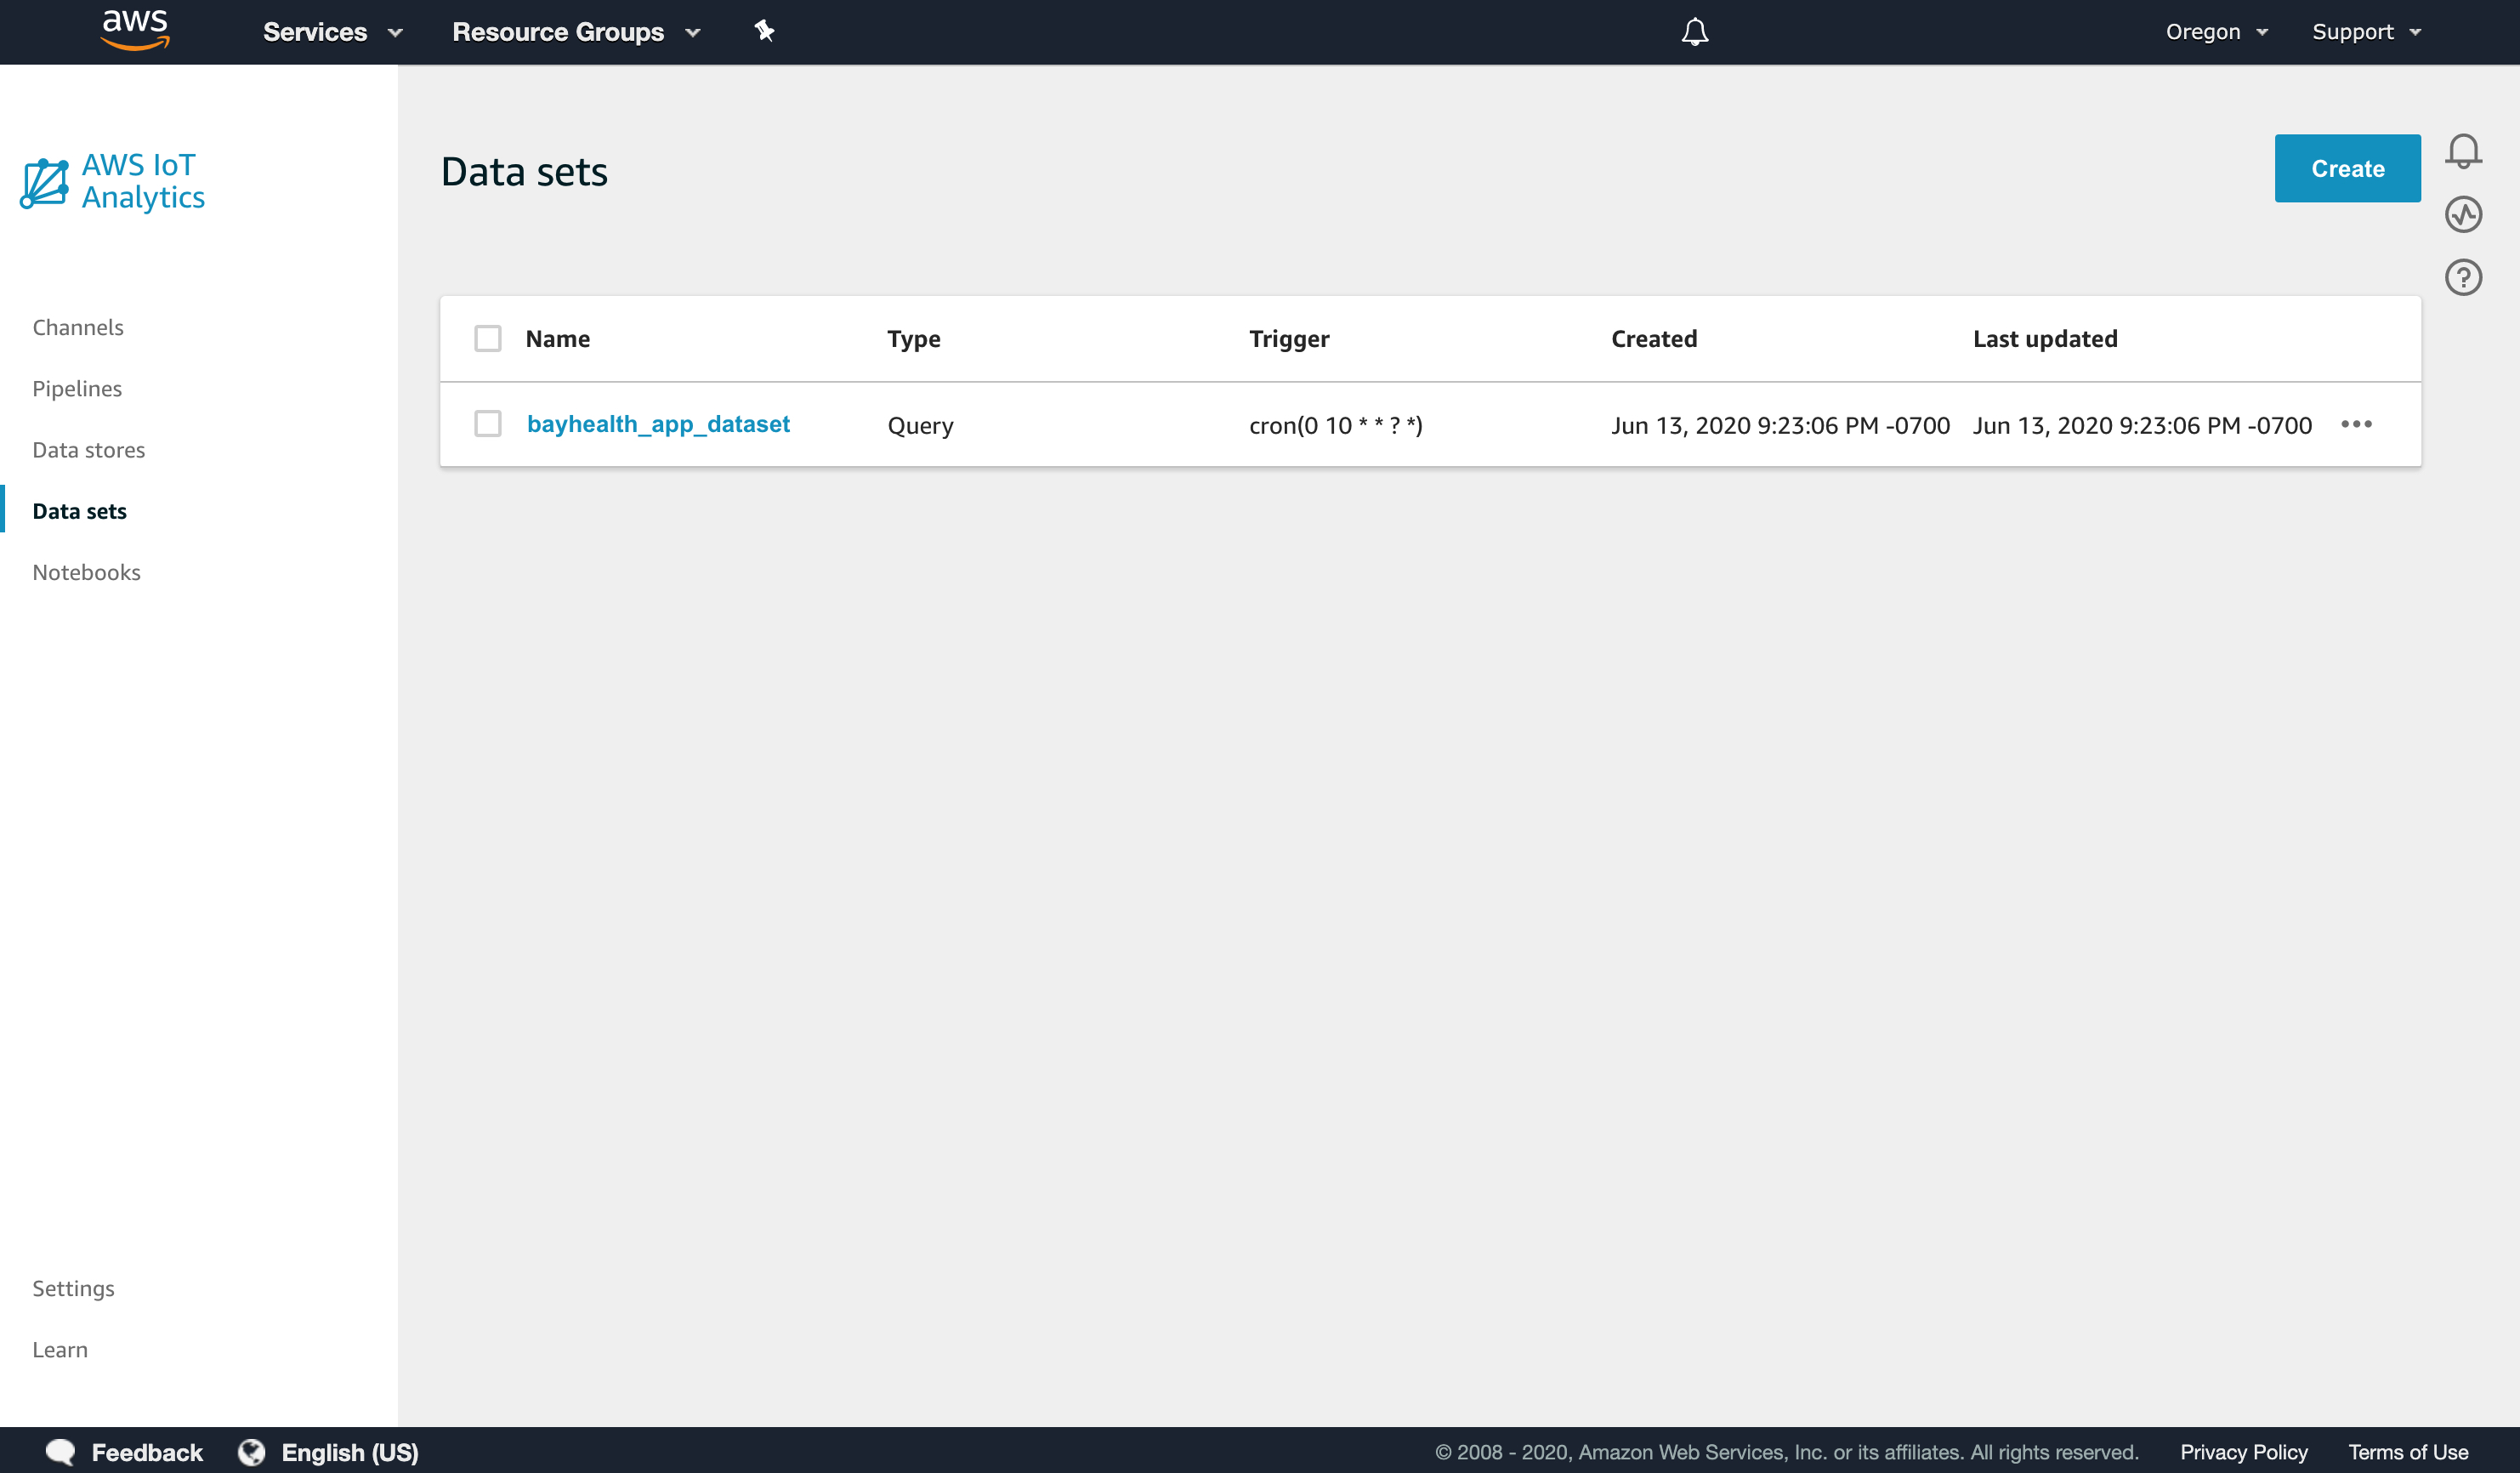Click the pushpin shortcut icon

pyautogui.click(x=764, y=31)
